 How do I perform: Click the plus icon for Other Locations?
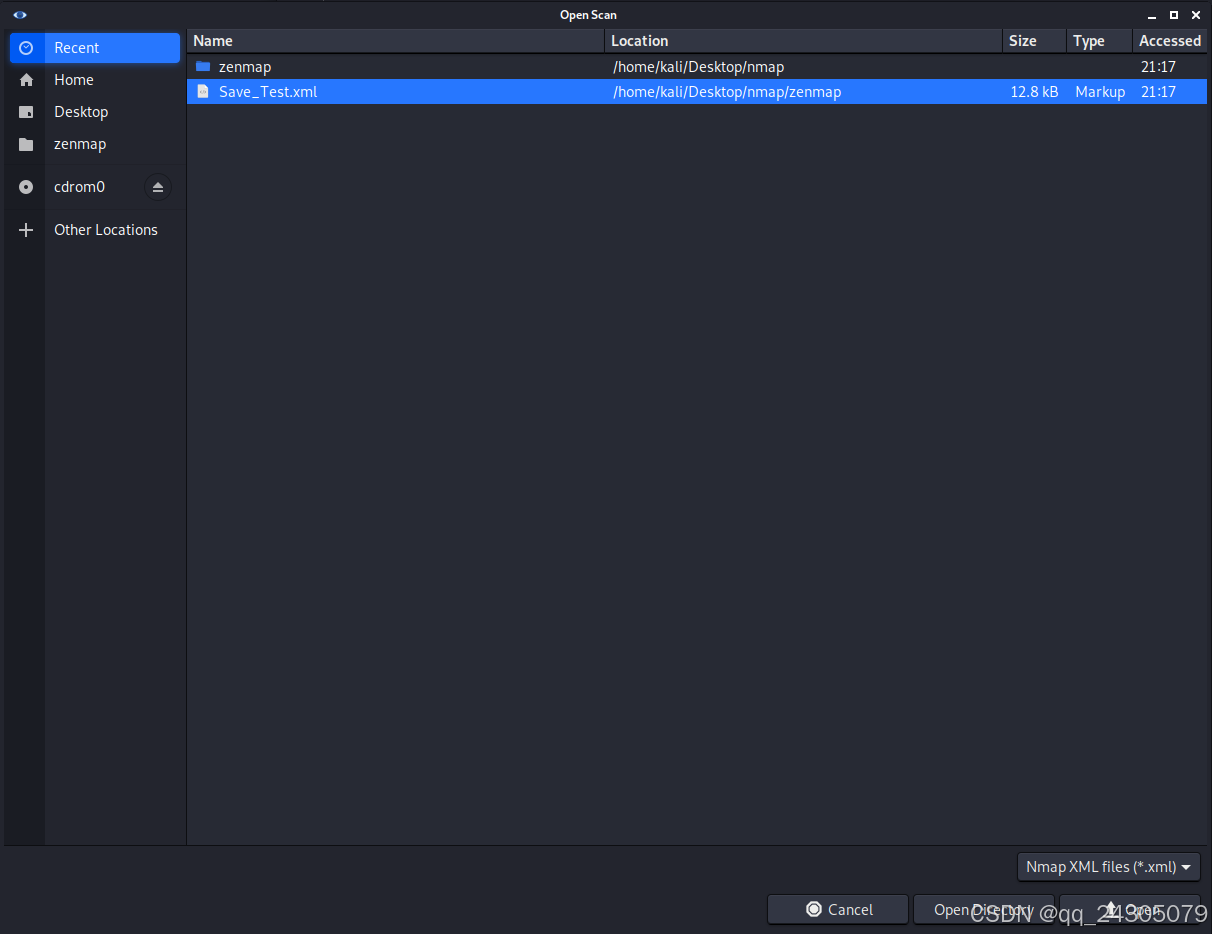point(26,230)
